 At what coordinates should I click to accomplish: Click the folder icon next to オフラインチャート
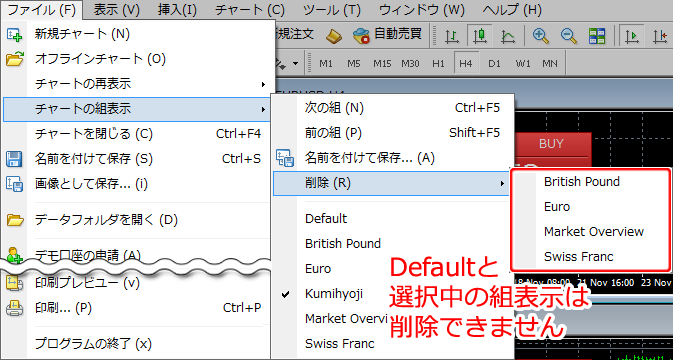15,59
